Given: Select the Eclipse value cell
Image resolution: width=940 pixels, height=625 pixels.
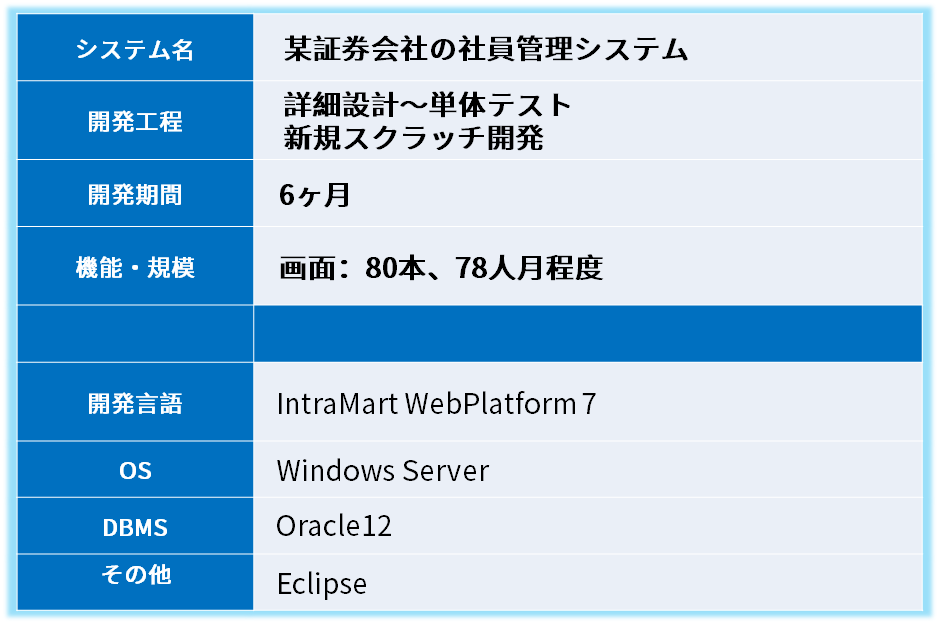Looking at the screenshot, I should point(321,583).
